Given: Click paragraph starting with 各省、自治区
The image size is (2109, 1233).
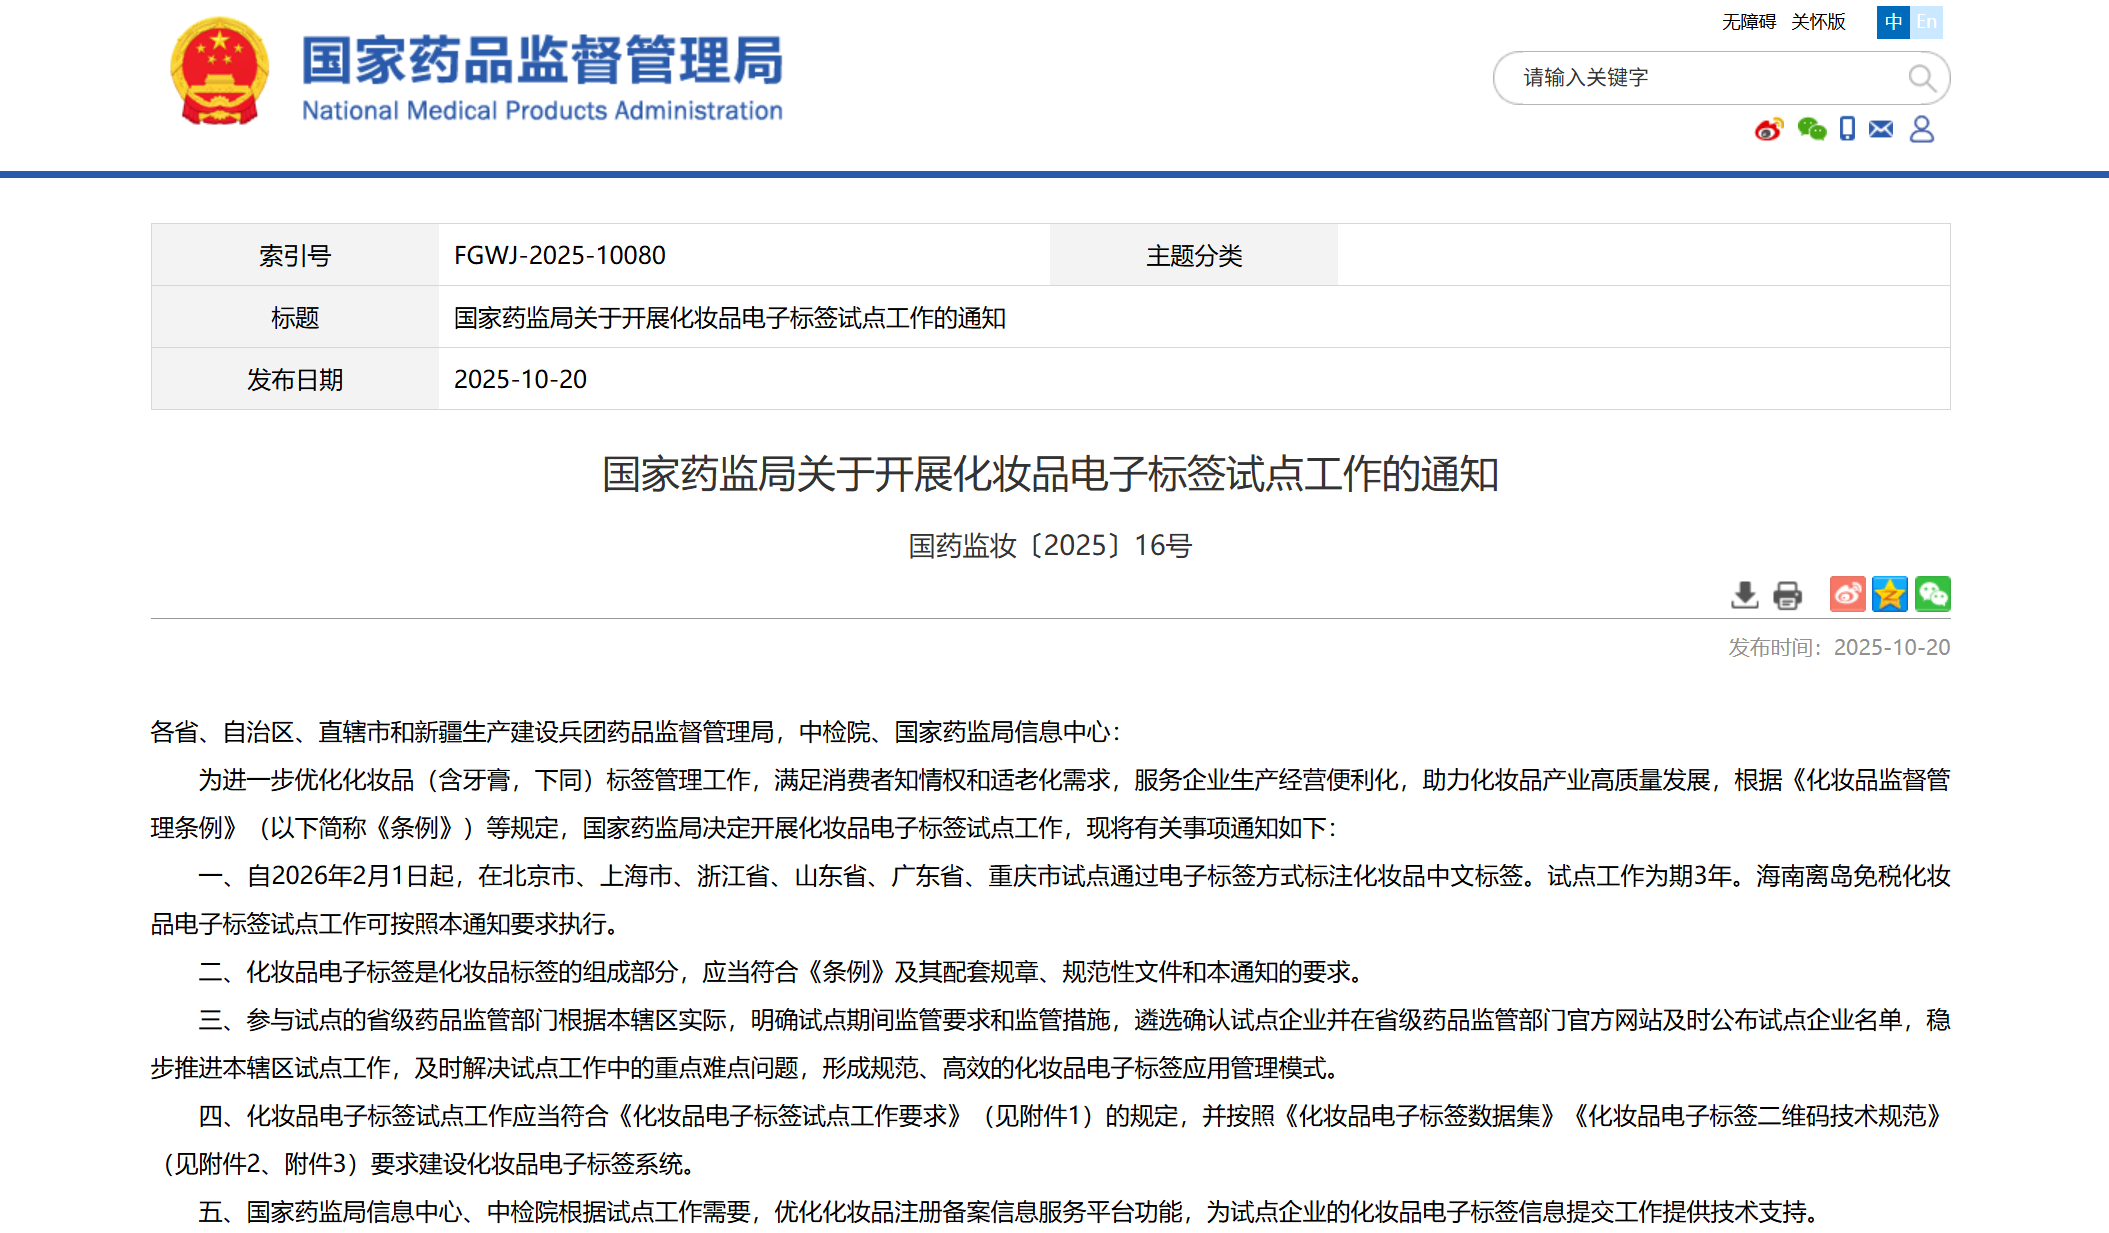Looking at the screenshot, I should [x=636, y=732].
